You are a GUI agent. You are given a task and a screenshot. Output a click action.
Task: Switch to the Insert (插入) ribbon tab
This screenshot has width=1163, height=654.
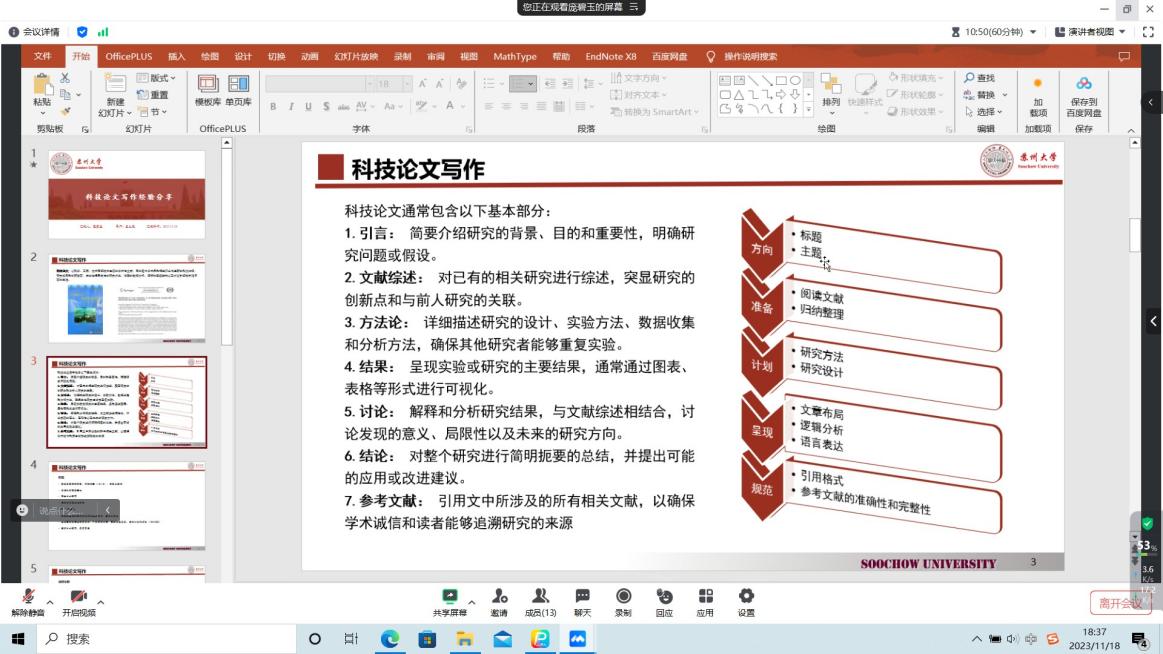point(176,57)
